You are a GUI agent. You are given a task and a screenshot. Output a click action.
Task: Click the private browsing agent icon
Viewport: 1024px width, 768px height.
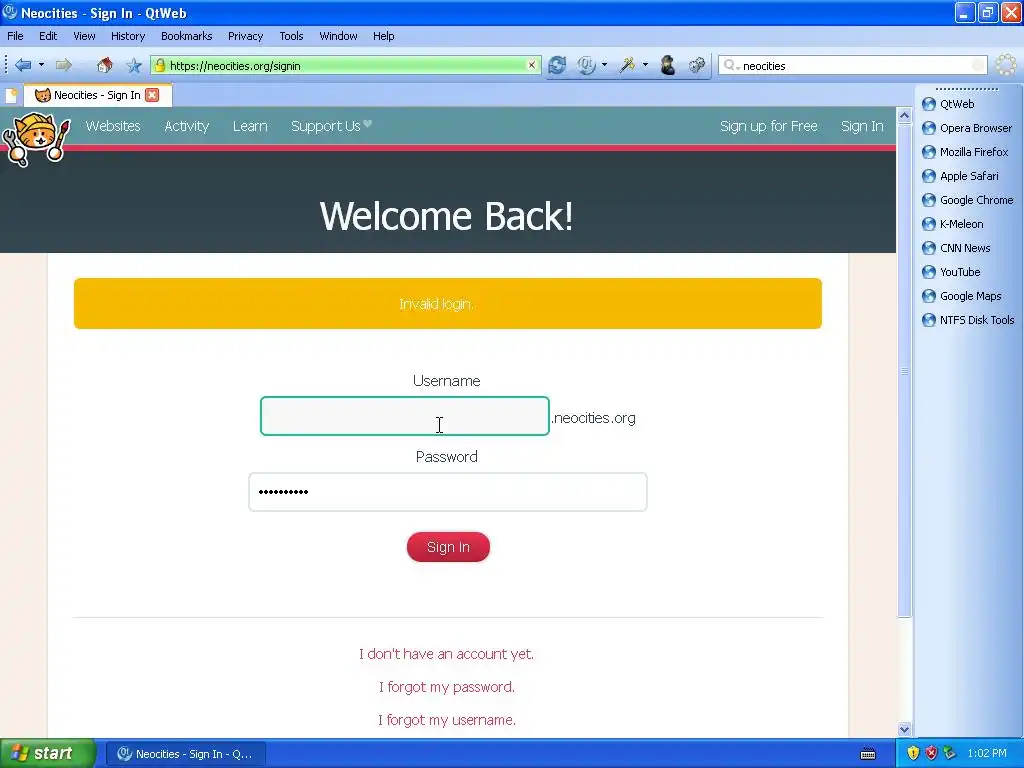point(667,65)
